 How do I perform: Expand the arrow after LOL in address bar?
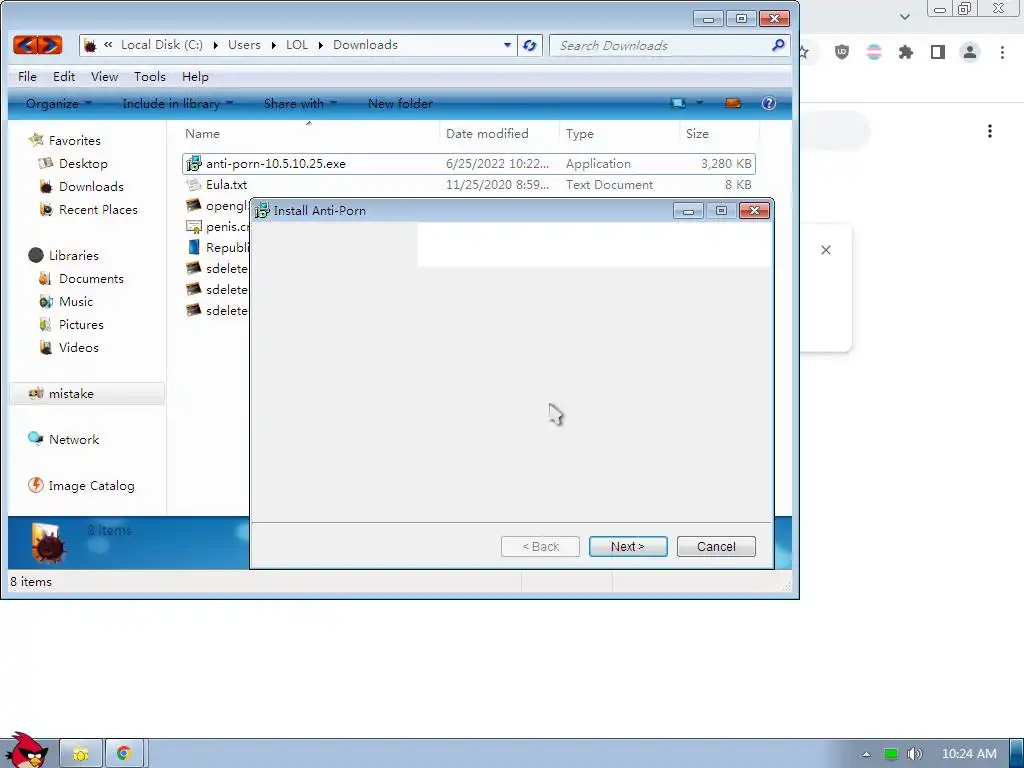[321, 45]
